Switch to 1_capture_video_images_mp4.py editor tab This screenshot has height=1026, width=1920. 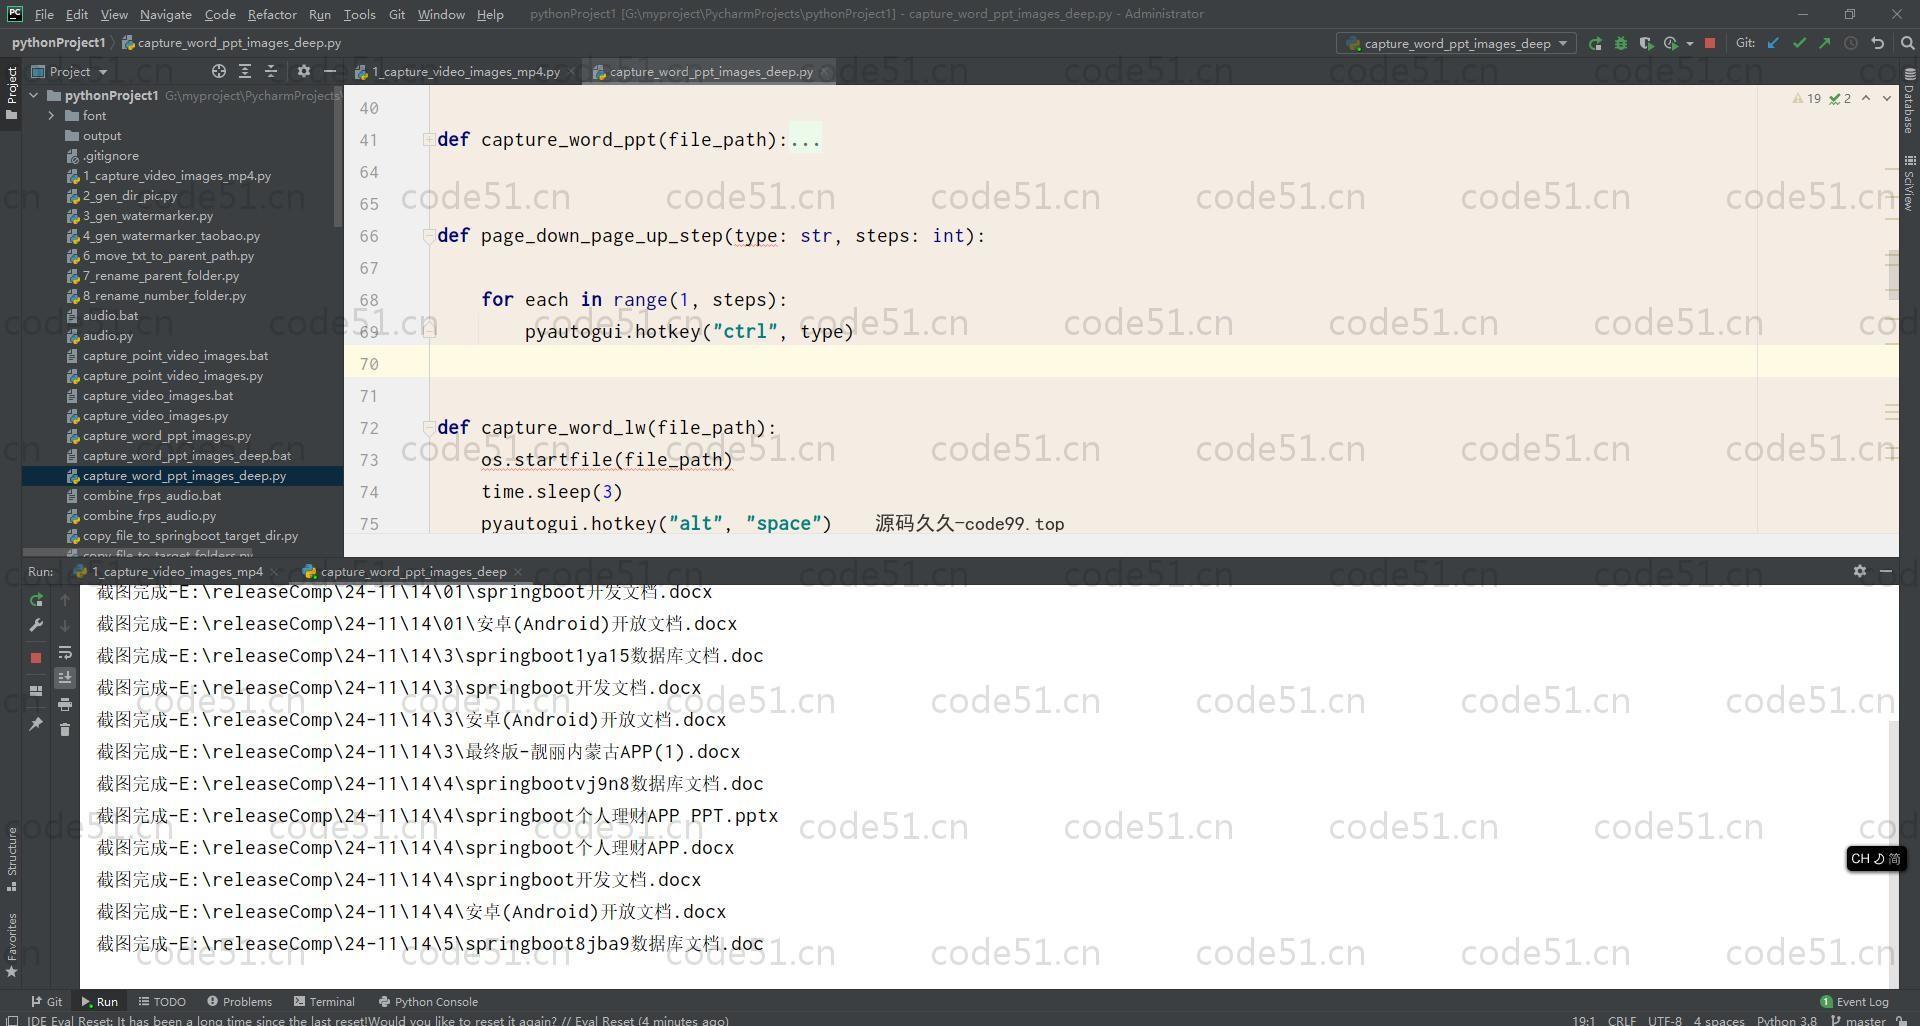pos(465,71)
